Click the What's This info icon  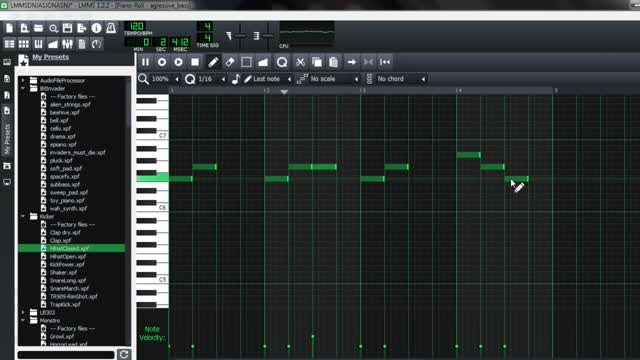coord(96,28)
